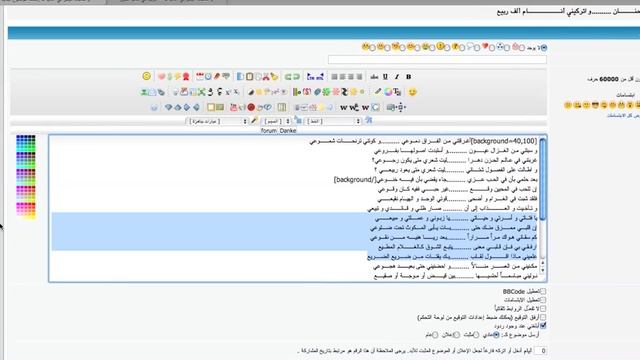Click the yellow smiley icon at the left end of first toolbar row
Screen dimensions: 640x360
(147, 76)
